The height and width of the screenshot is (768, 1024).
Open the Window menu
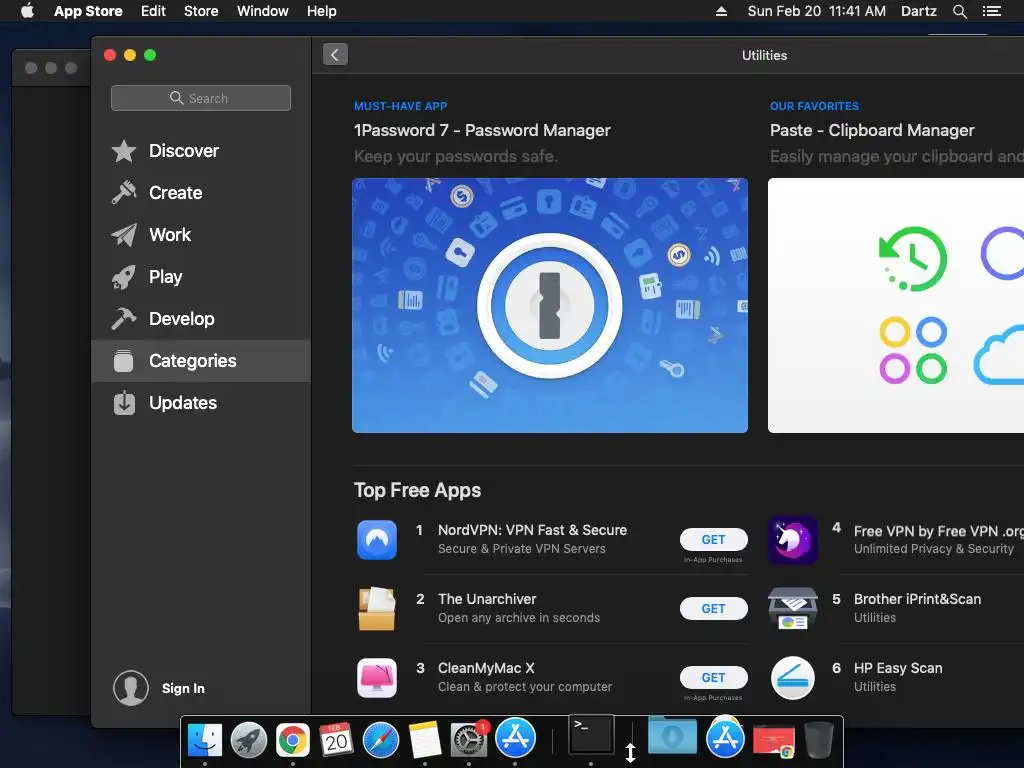(263, 11)
